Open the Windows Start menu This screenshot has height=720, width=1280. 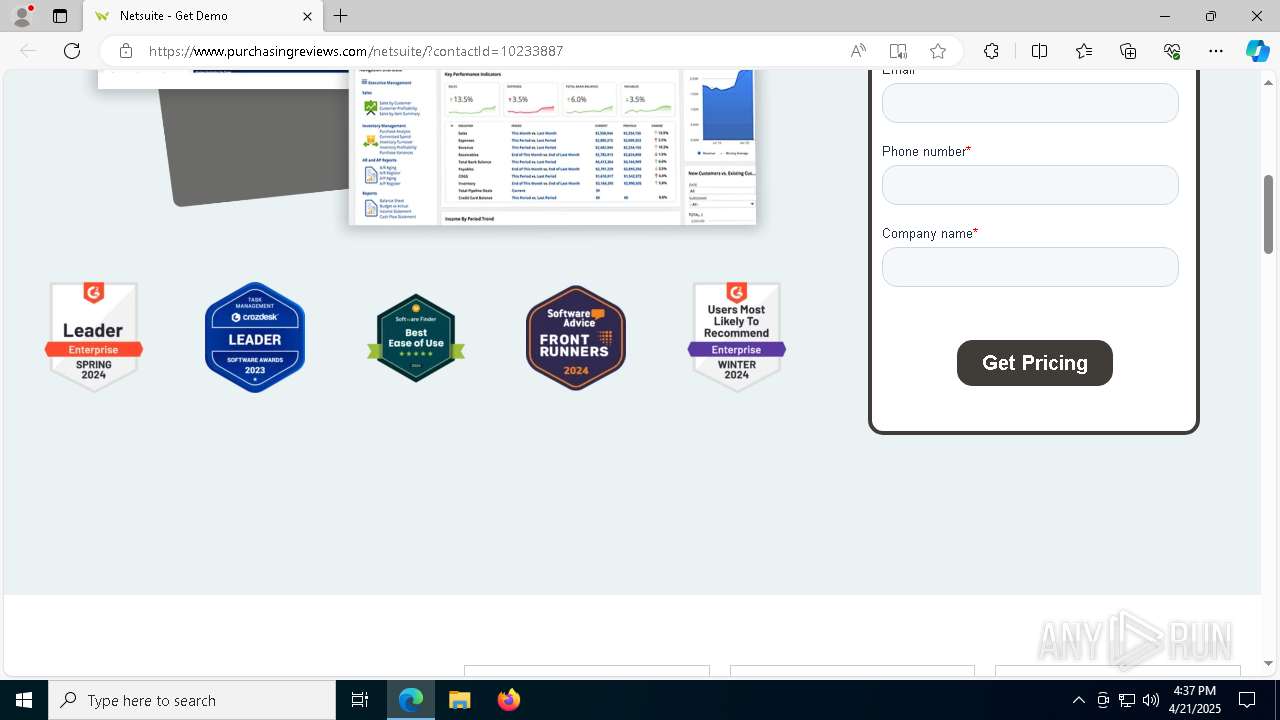[24, 700]
